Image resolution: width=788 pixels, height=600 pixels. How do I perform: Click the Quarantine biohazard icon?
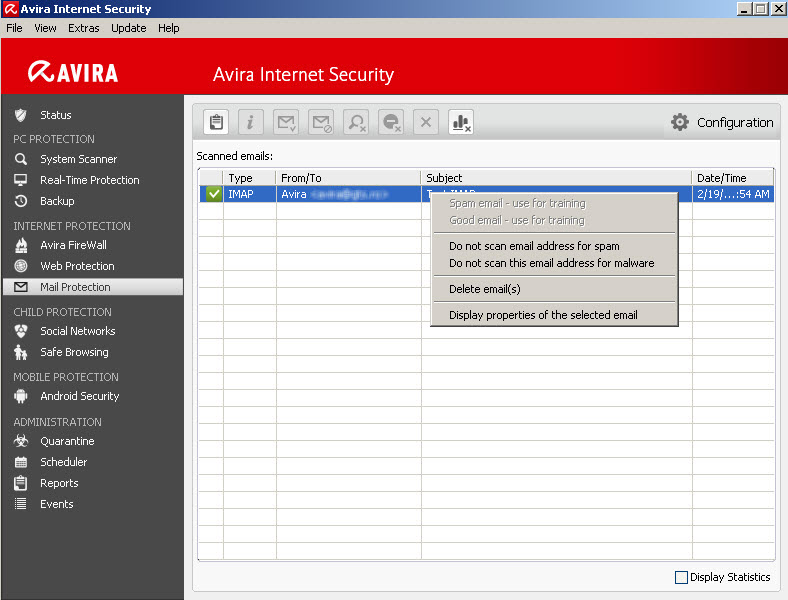click(21, 441)
